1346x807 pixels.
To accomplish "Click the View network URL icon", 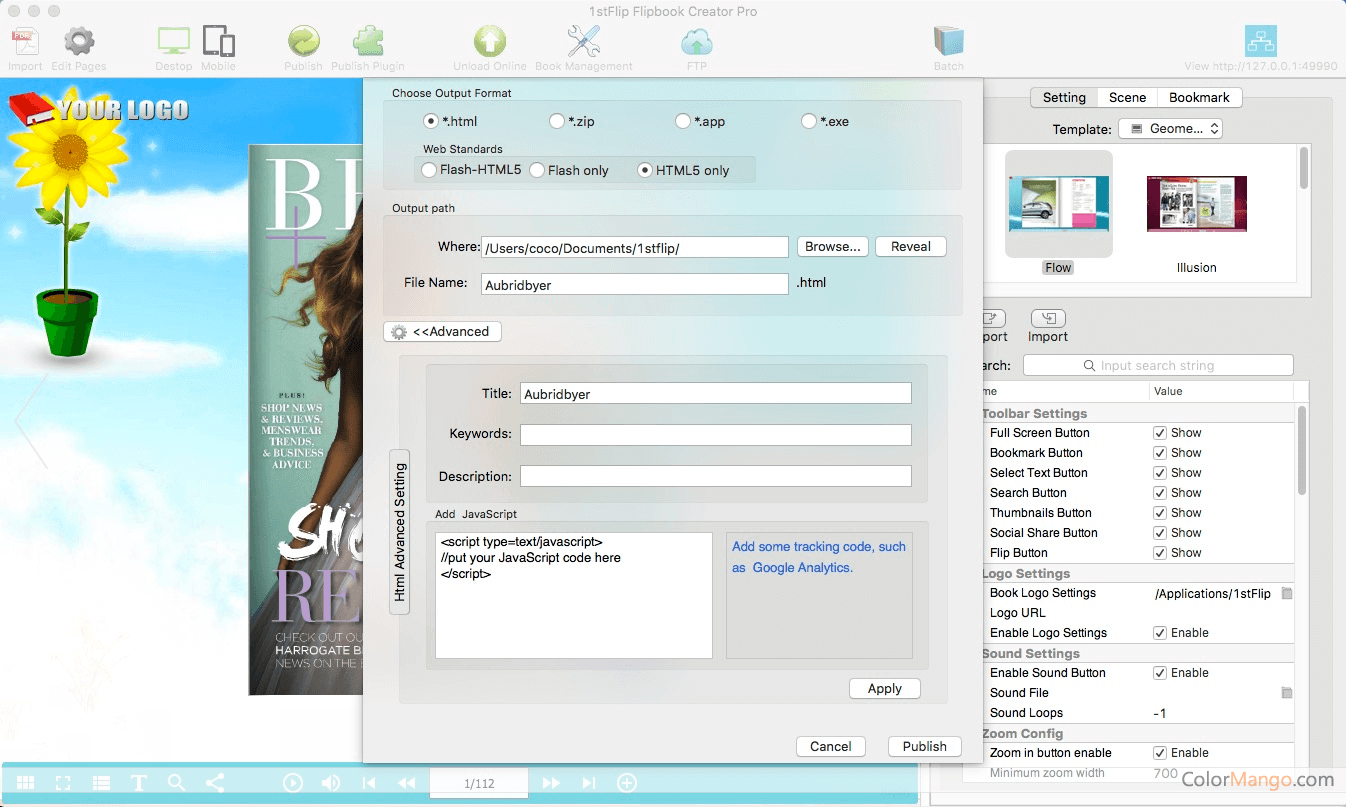I will coord(1261,41).
